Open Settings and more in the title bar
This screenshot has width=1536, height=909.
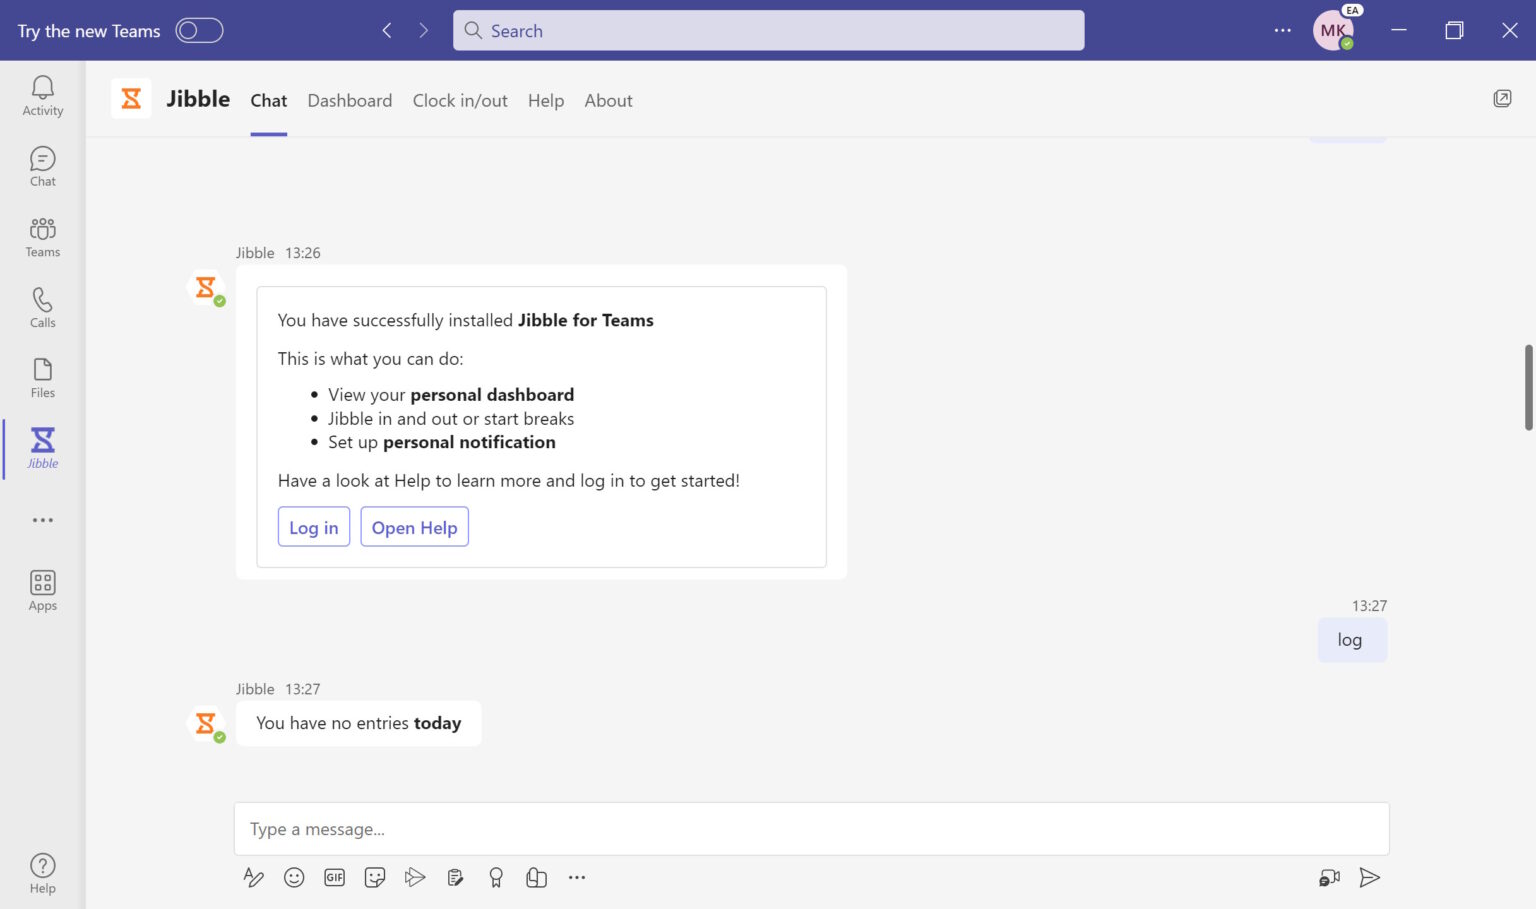pyautogui.click(x=1282, y=30)
